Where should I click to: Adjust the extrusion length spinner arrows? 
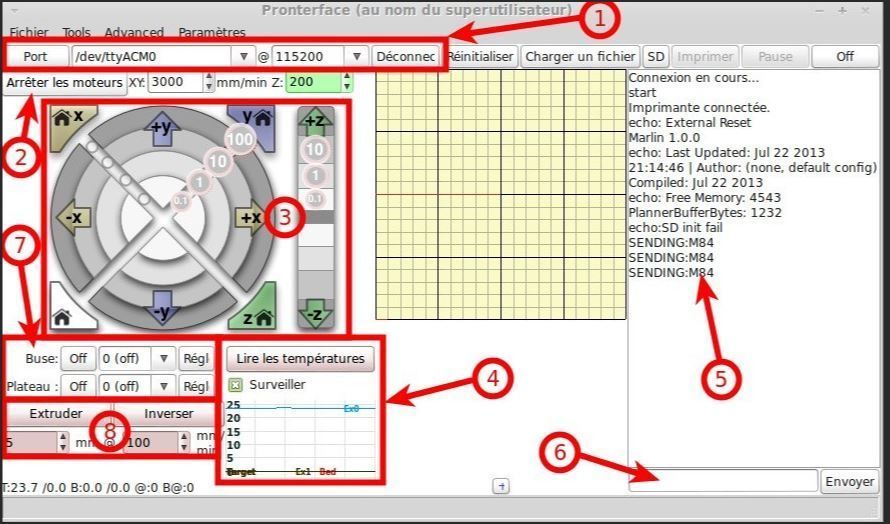tap(63, 442)
